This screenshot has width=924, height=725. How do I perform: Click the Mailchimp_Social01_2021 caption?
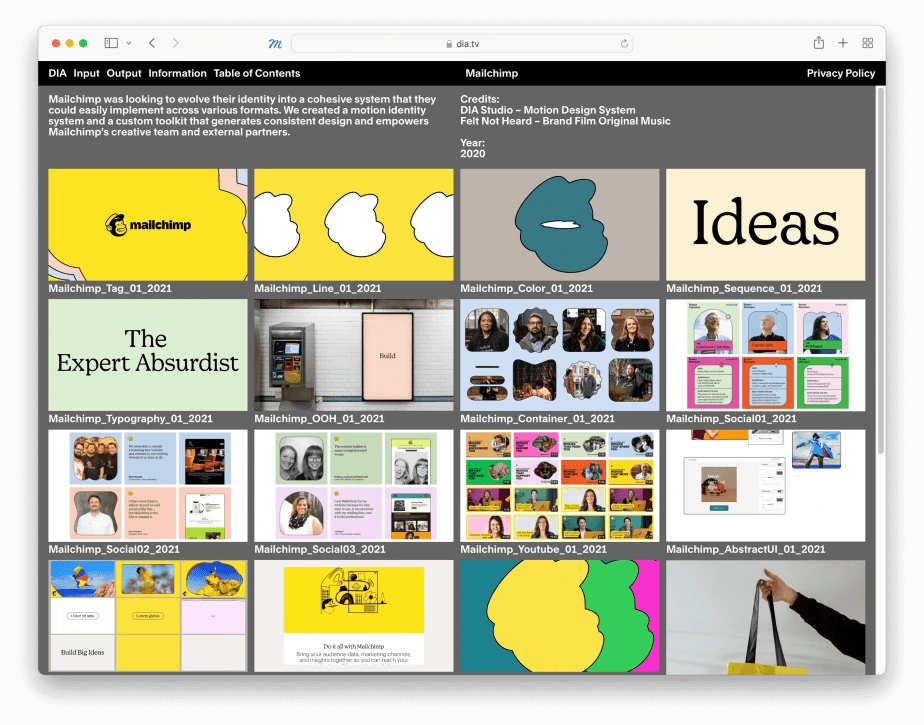pyautogui.click(x=731, y=418)
